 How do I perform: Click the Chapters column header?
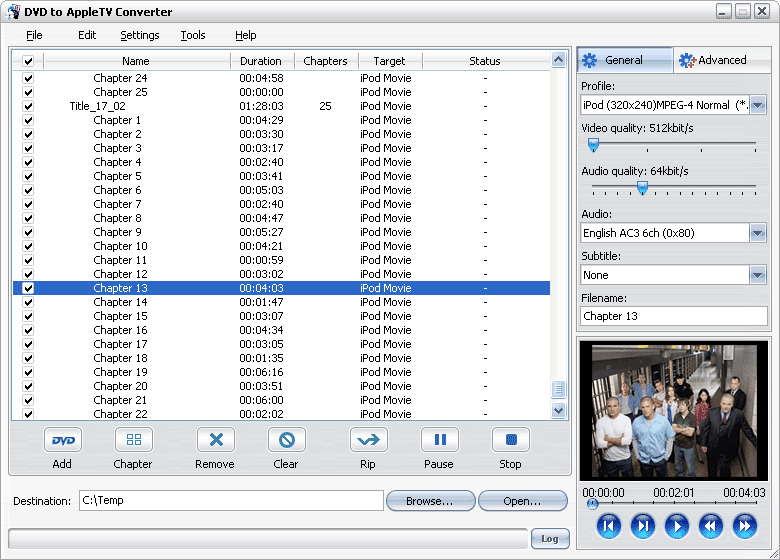click(326, 61)
